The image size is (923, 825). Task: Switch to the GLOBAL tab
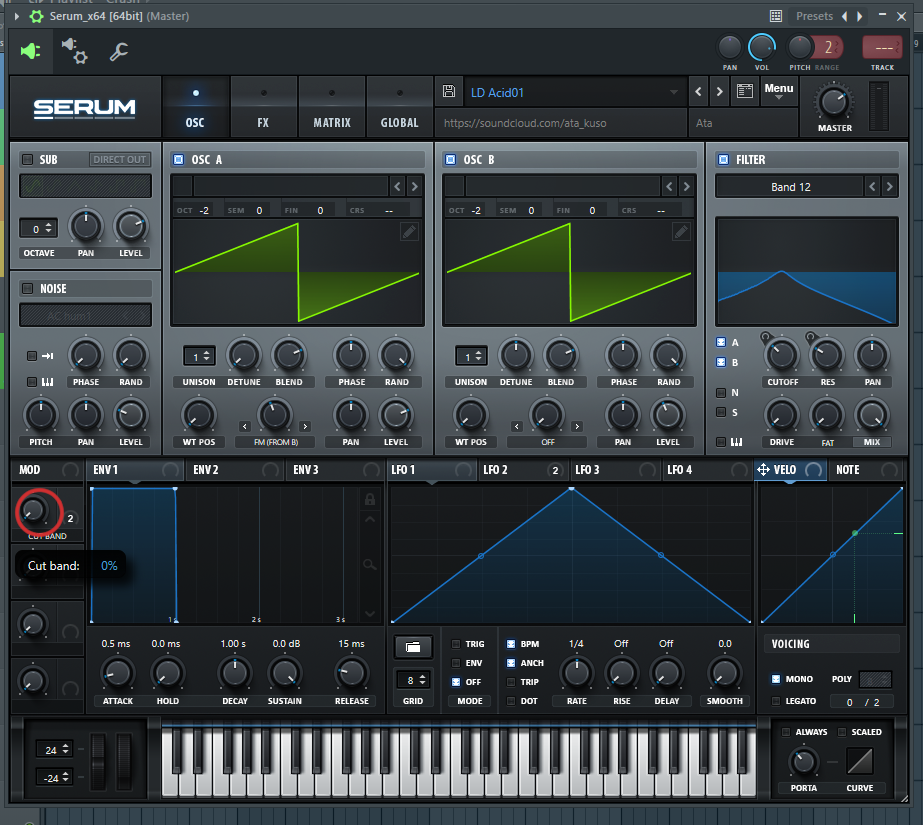pos(400,108)
